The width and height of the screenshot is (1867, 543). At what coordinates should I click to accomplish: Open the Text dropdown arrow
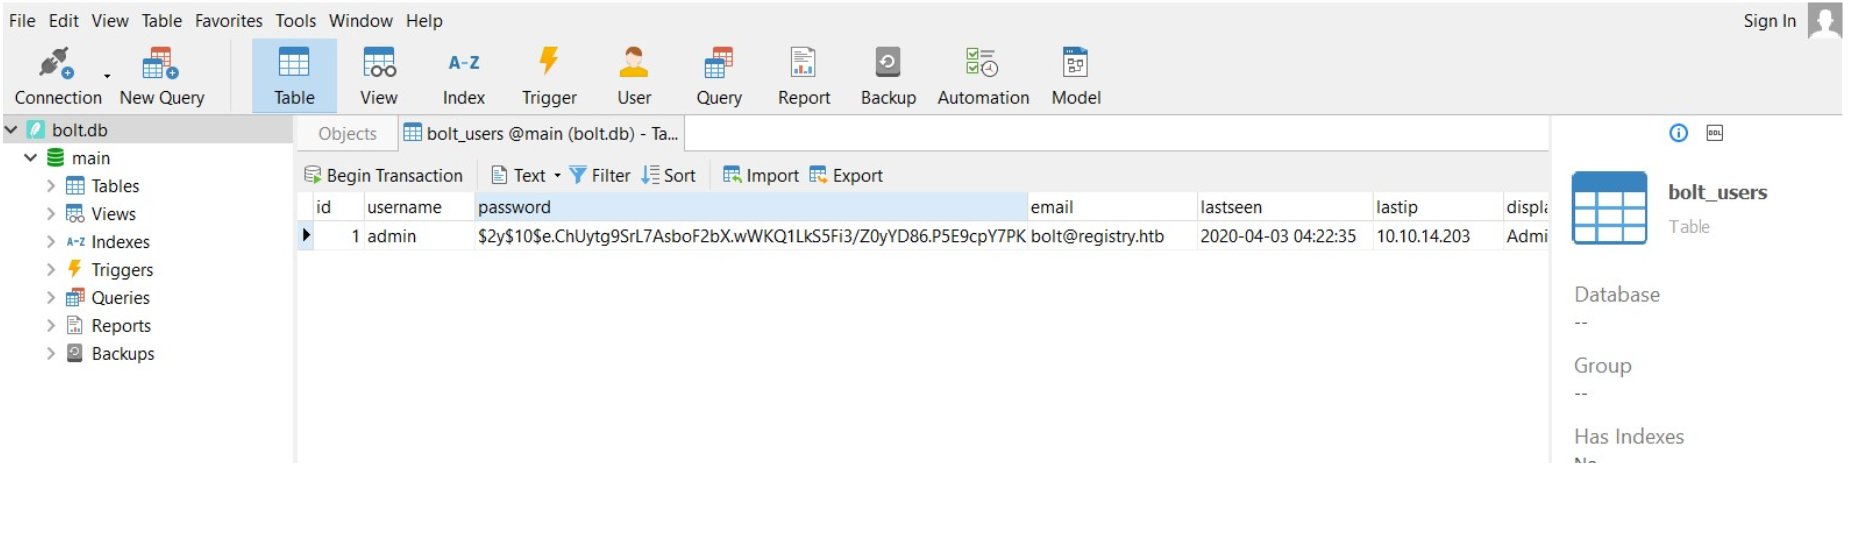tap(557, 176)
